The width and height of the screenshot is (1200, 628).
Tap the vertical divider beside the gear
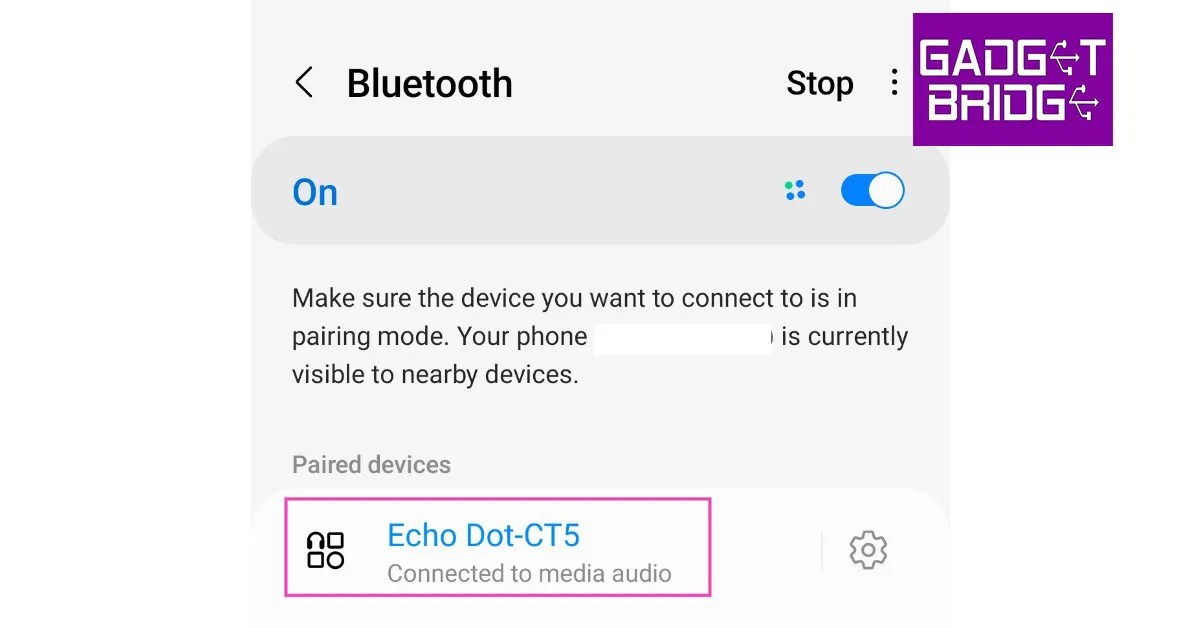point(822,550)
